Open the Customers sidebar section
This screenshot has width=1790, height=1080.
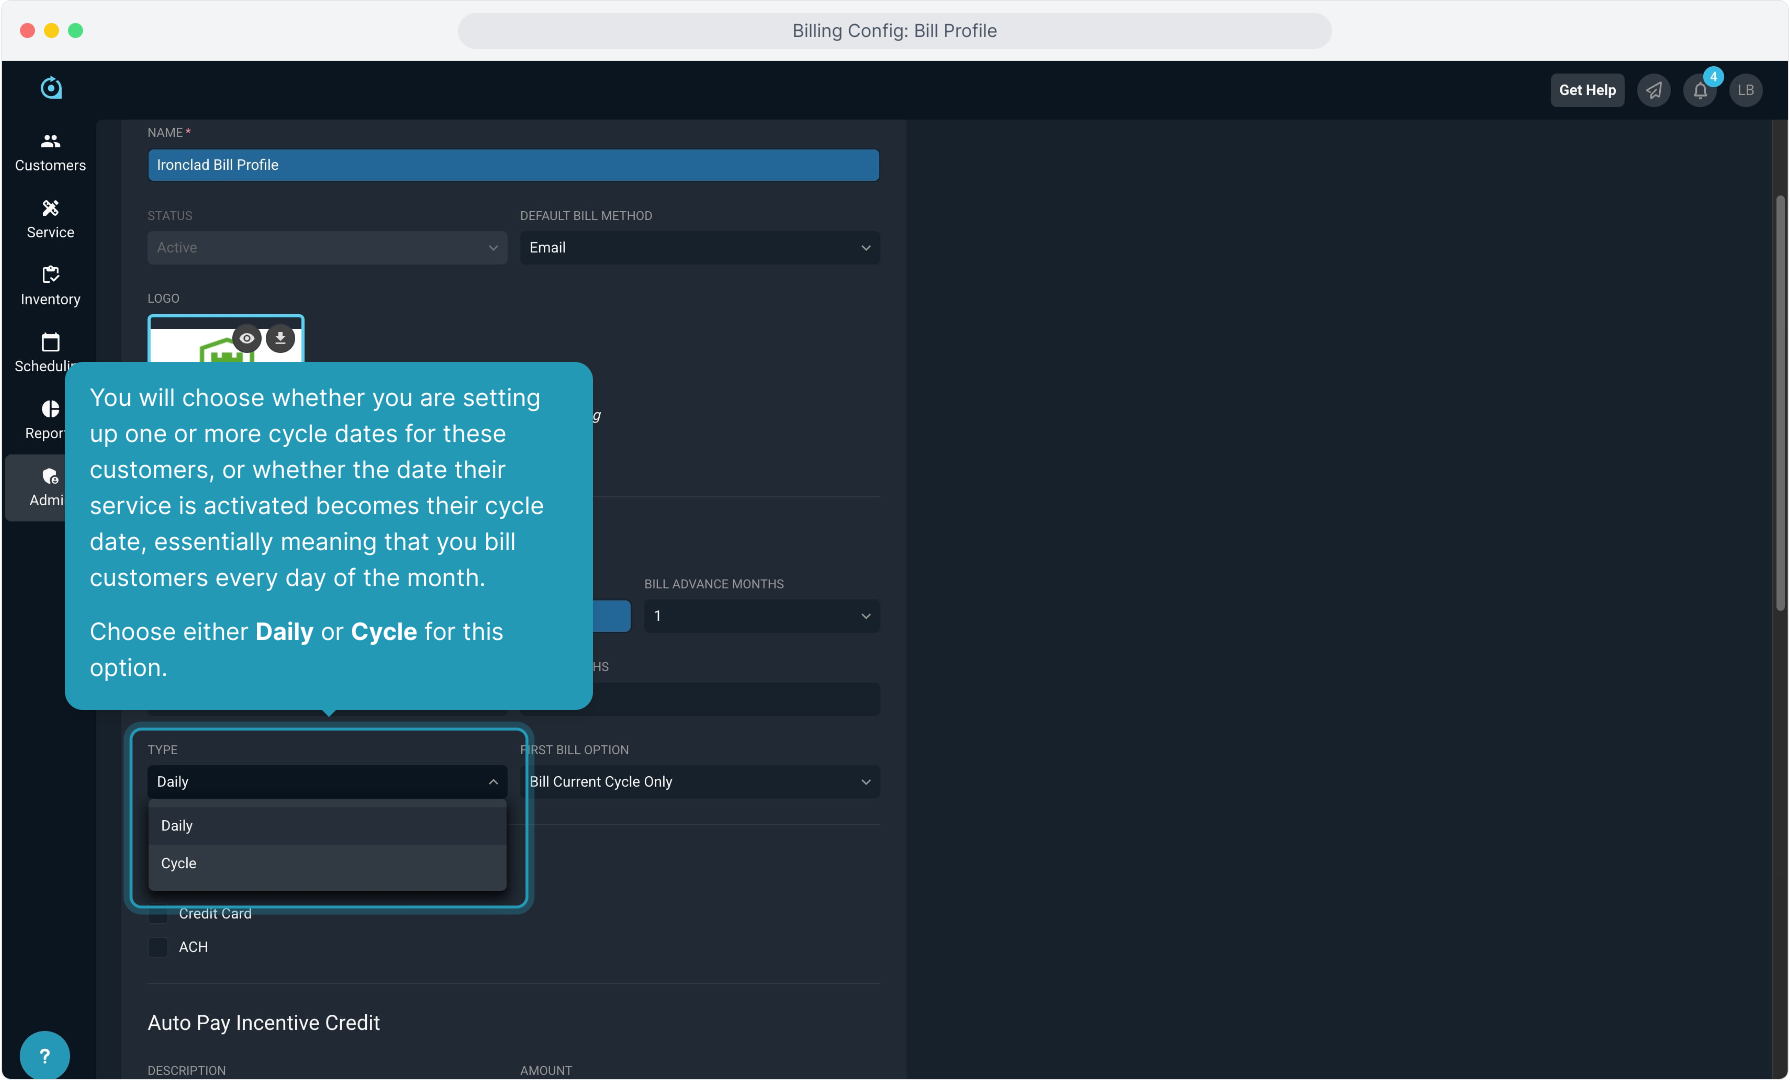coord(50,152)
